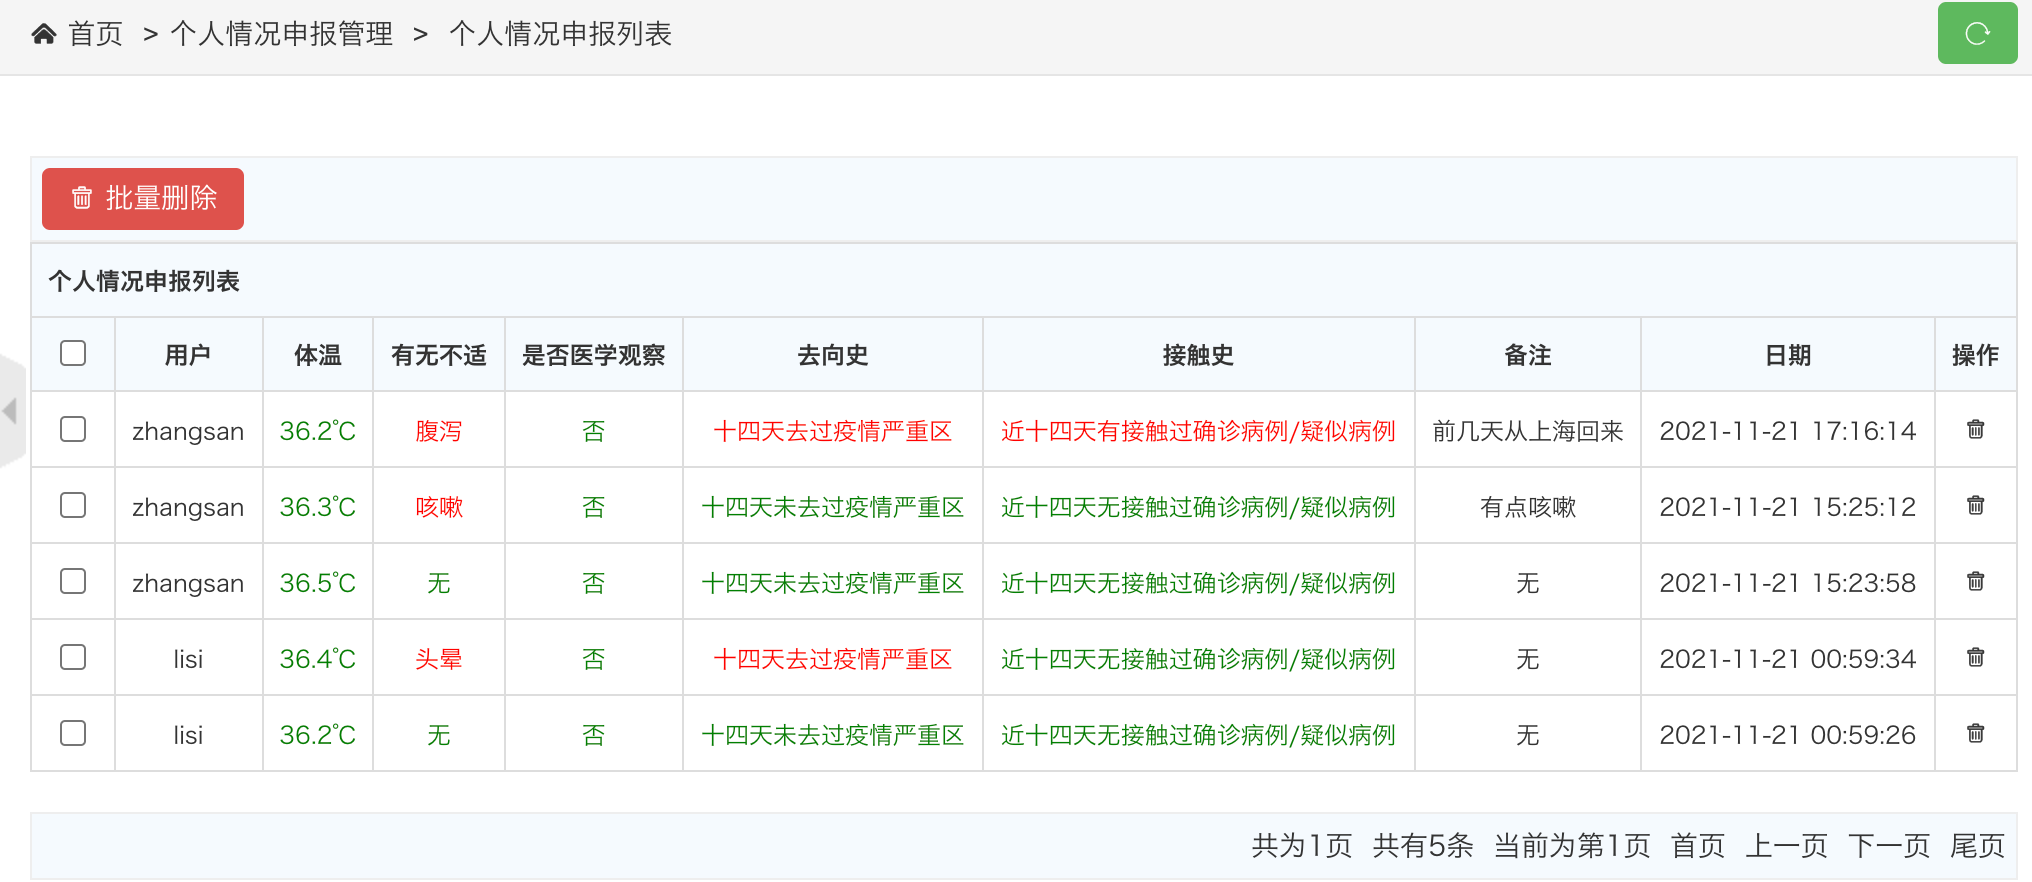
Task: Click the 体温 column header
Action: point(318,355)
